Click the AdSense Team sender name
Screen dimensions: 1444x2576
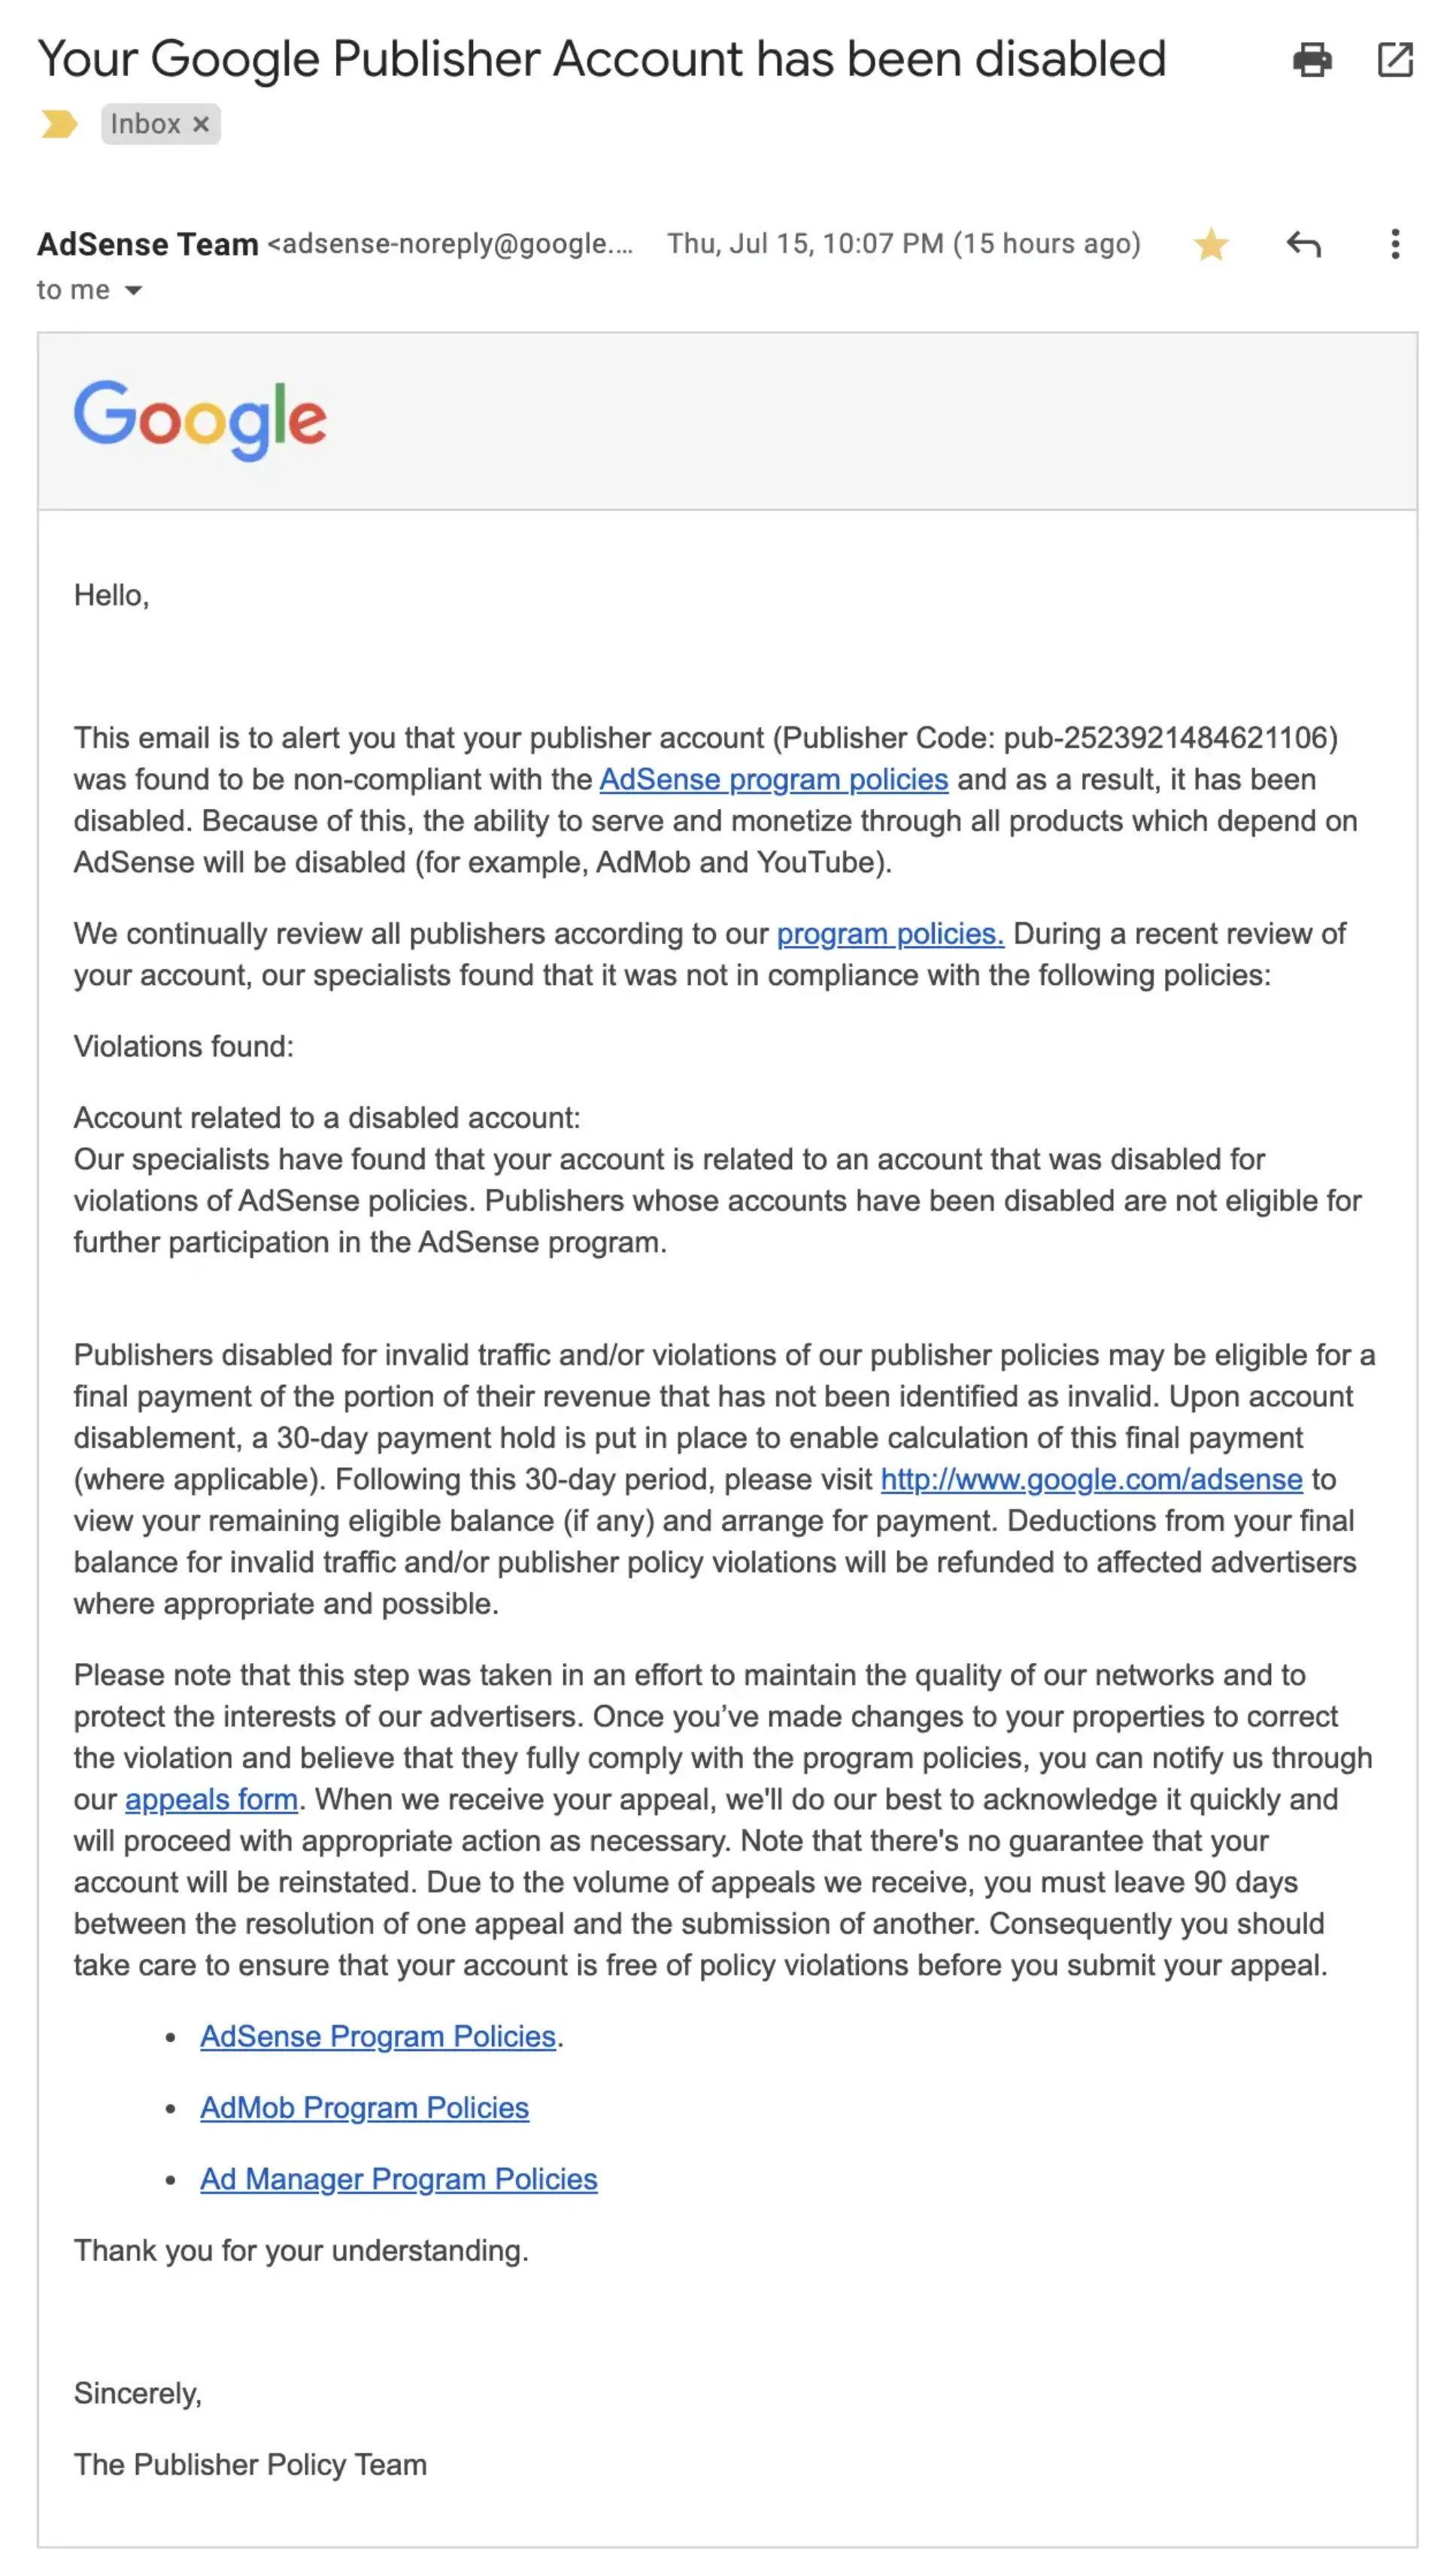click(x=146, y=243)
